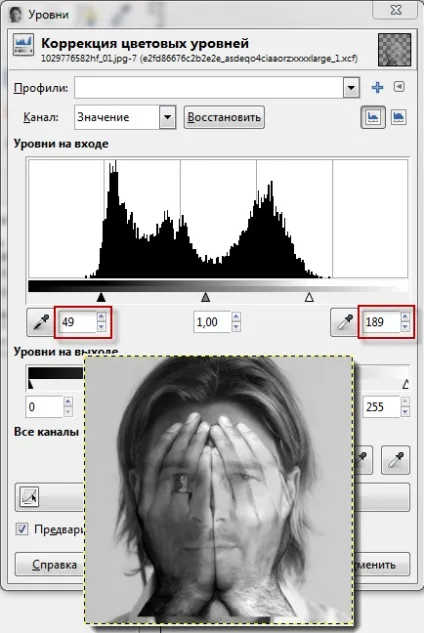Screen dimensions: 424x633
Task: Increase the black input level with up arrow
Action: pyautogui.click(x=102, y=317)
